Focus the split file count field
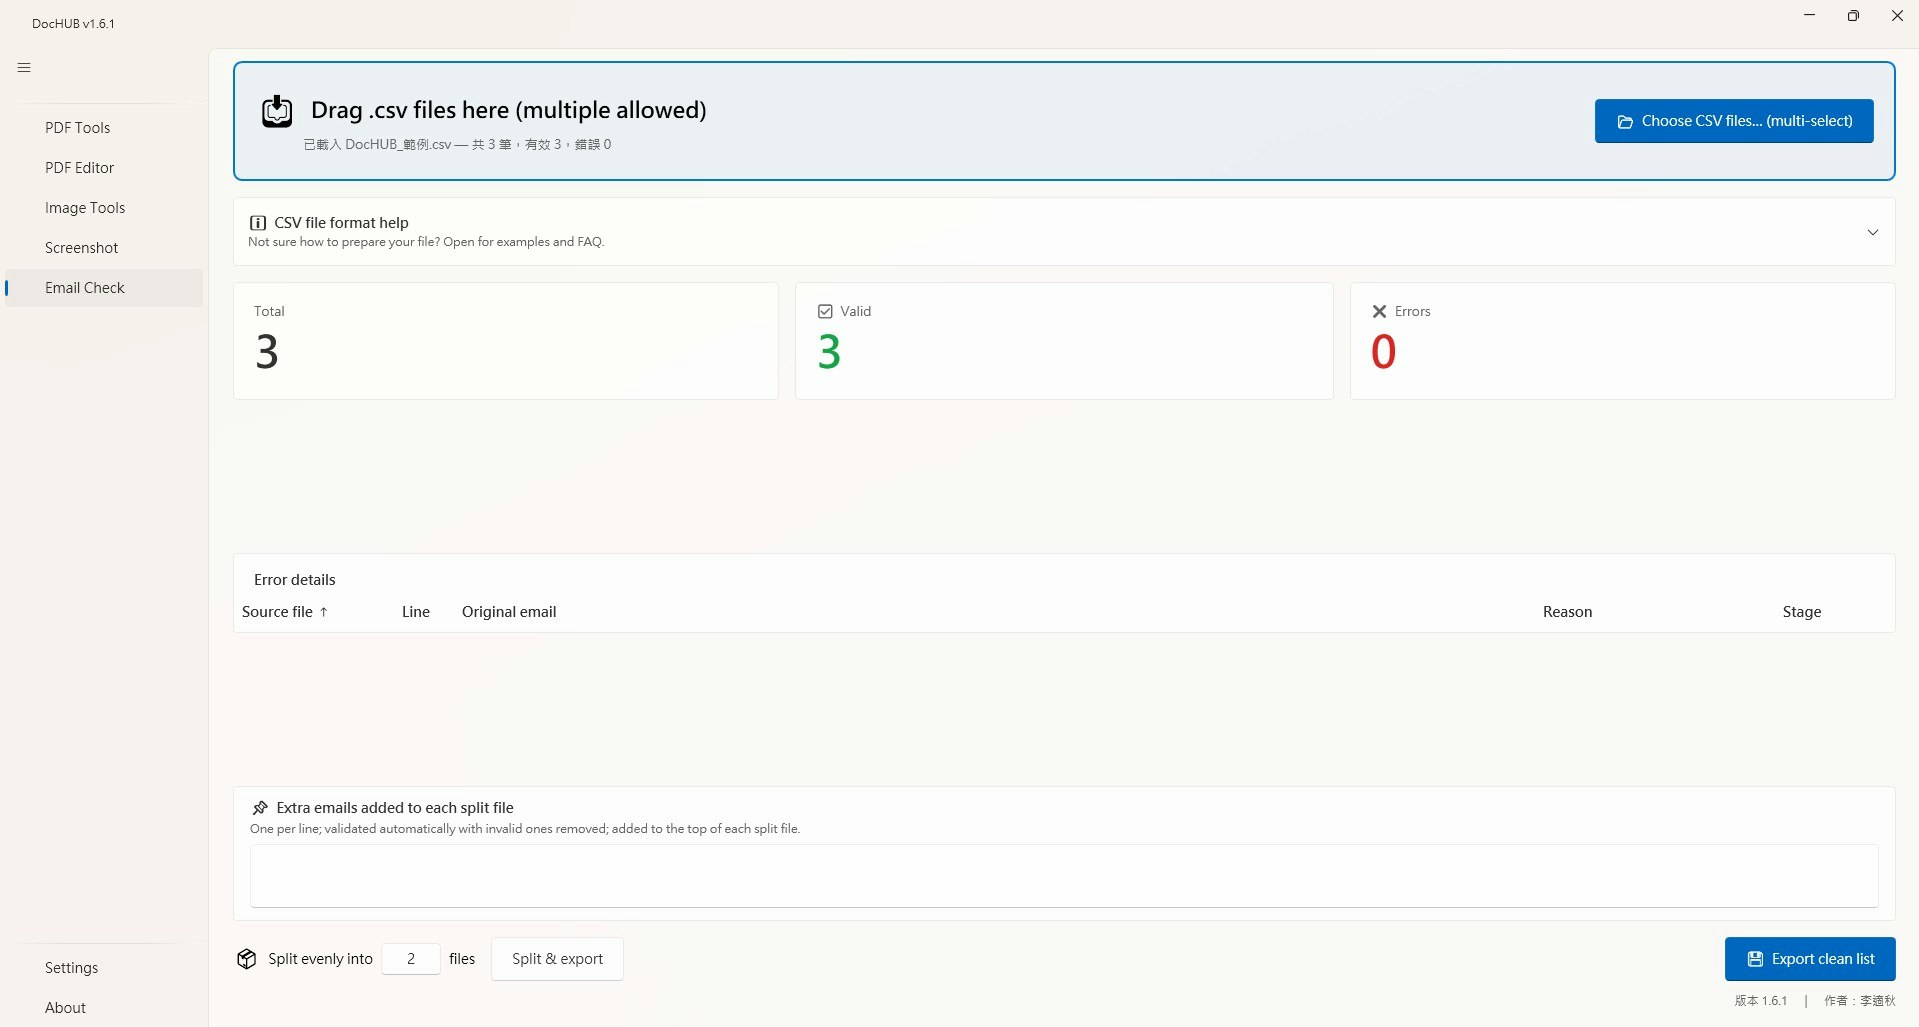The width and height of the screenshot is (1919, 1027). pos(411,959)
